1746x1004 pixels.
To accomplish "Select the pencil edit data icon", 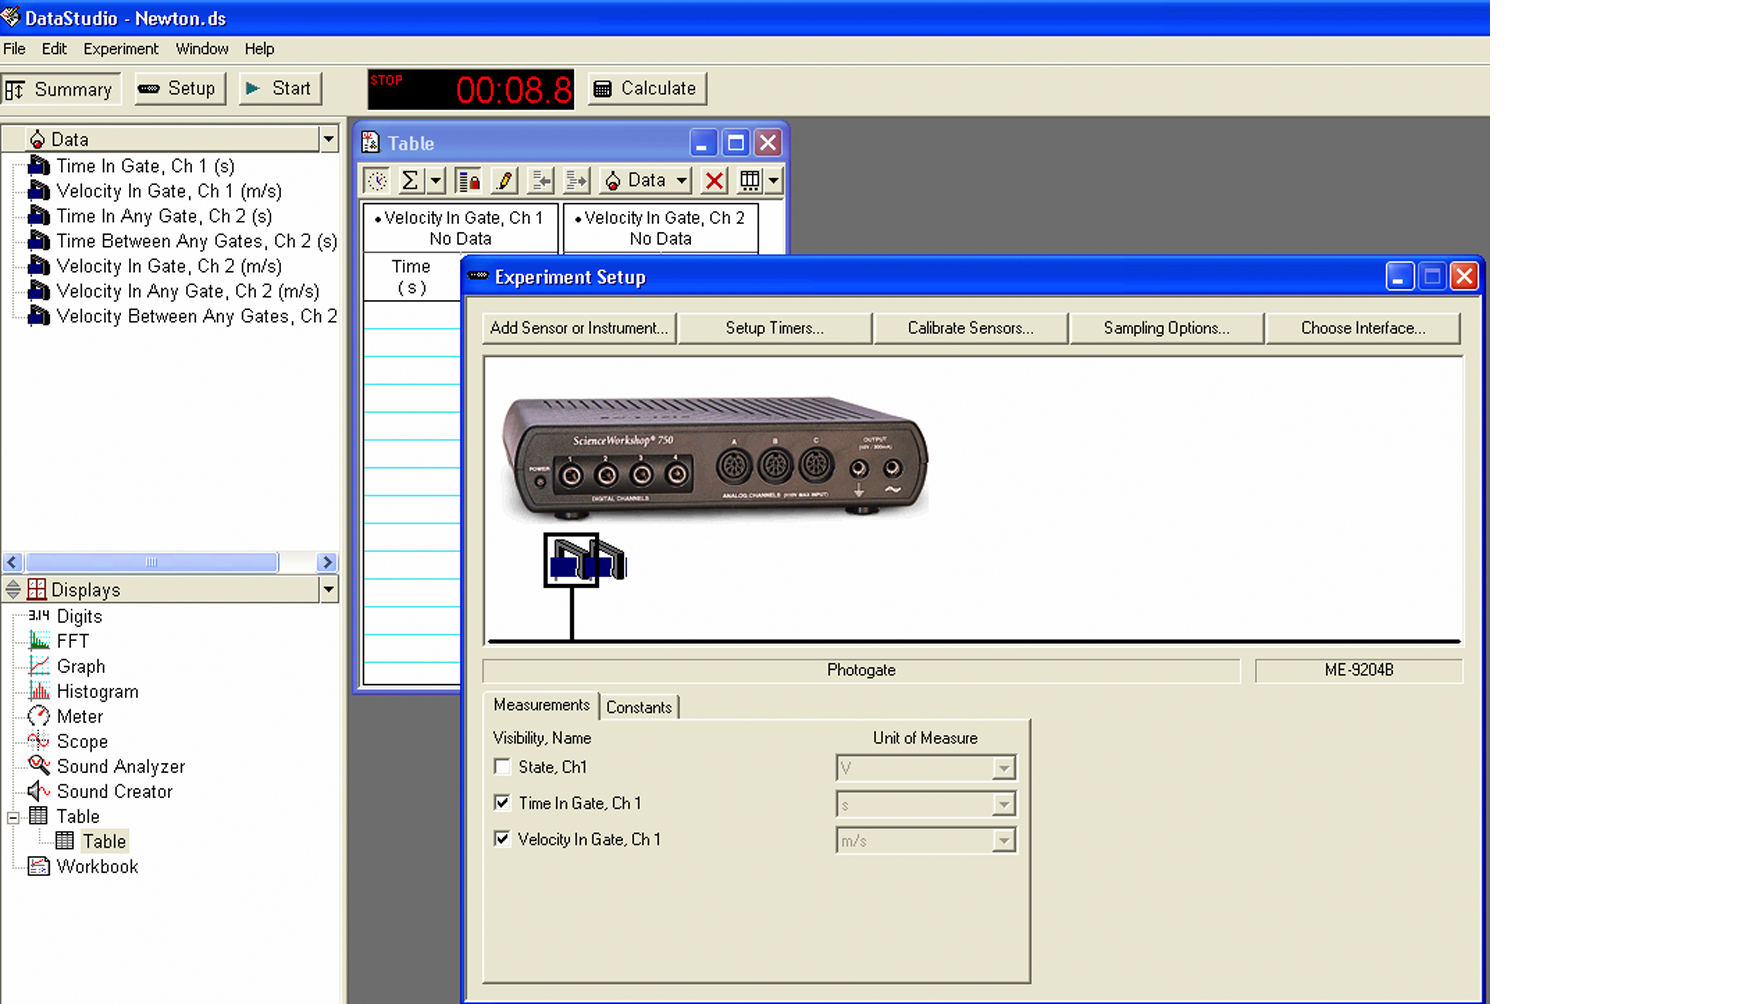I will (504, 181).
